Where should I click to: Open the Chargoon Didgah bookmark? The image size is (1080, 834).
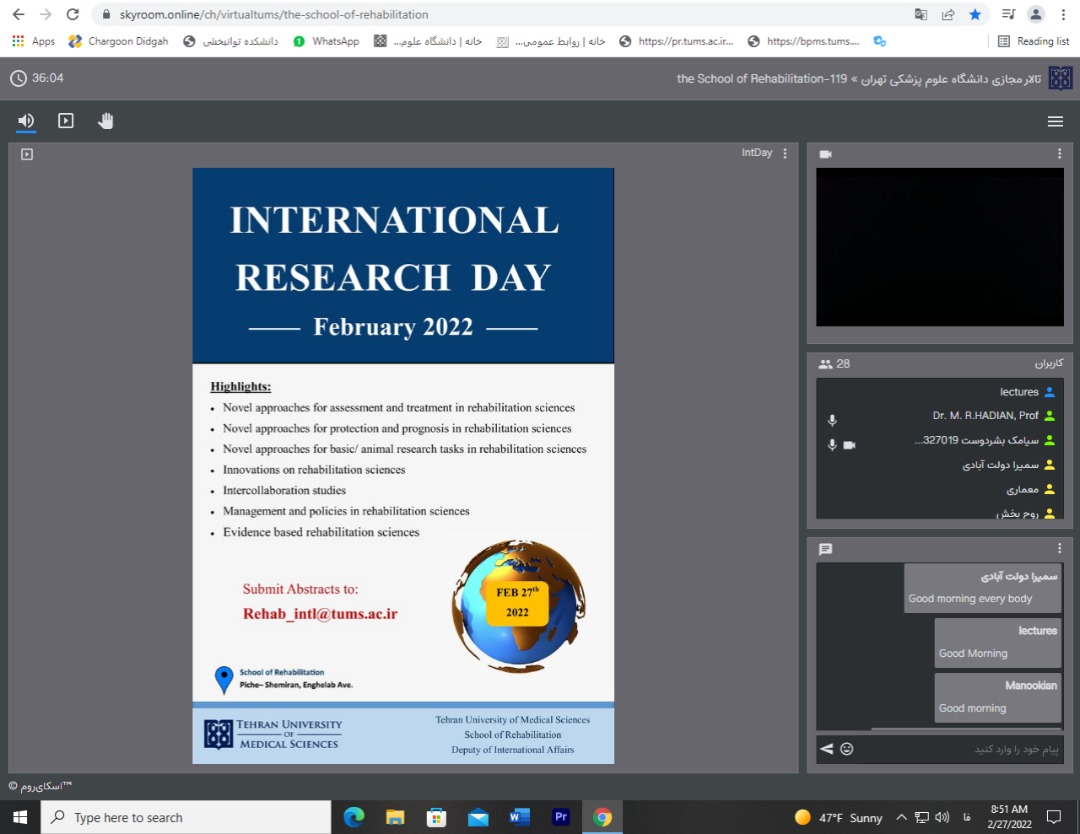click(x=118, y=41)
